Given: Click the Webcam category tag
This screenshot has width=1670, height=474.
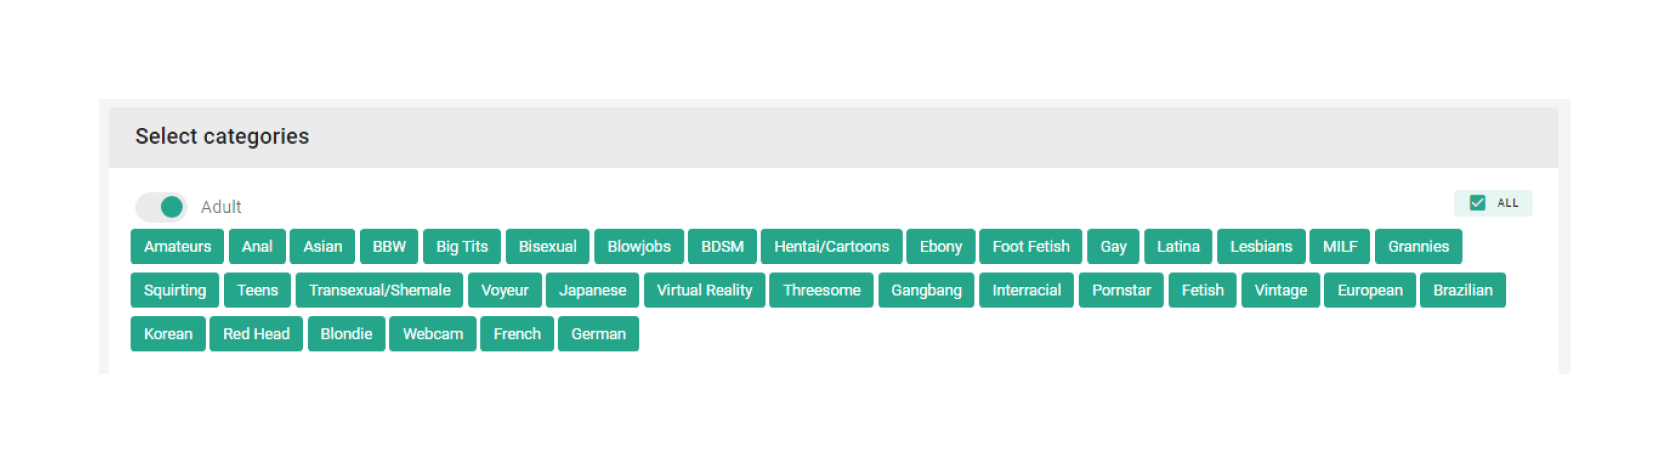Looking at the screenshot, I should pyautogui.click(x=432, y=334).
